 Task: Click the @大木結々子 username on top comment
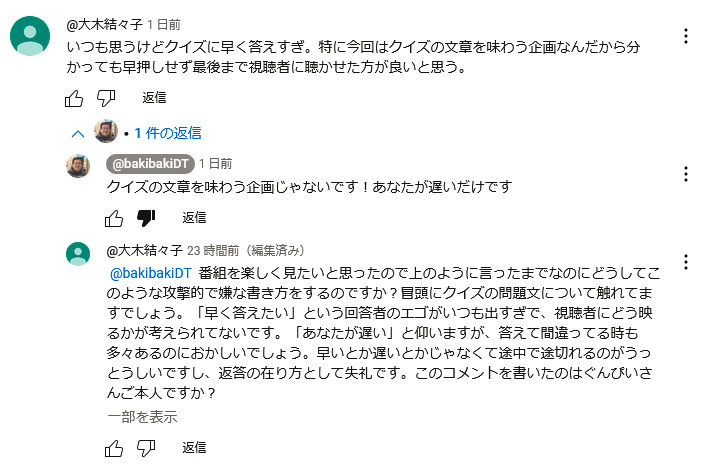click(105, 24)
